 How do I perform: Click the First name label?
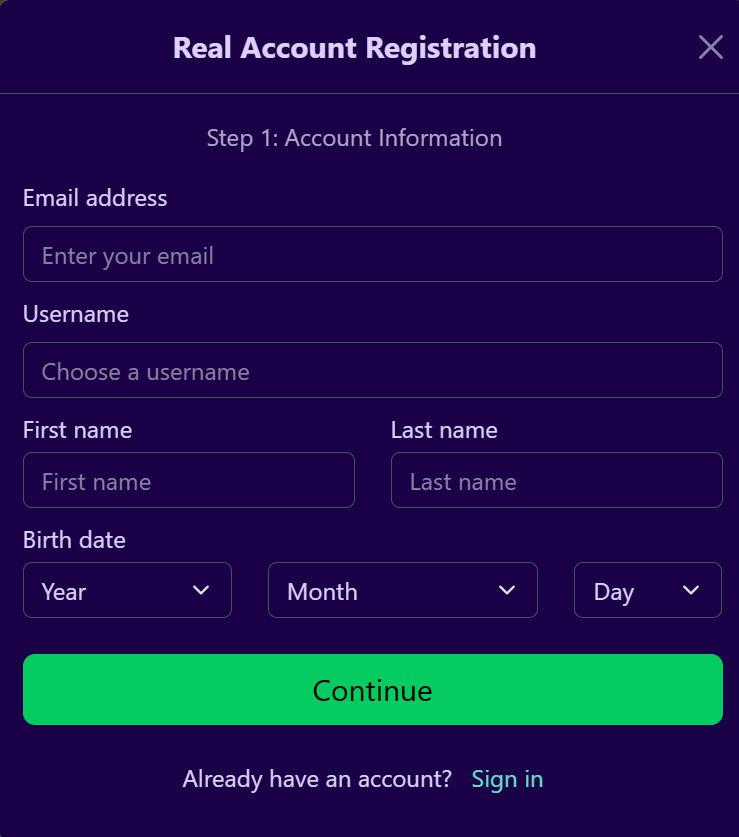click(x=77, y=430)
